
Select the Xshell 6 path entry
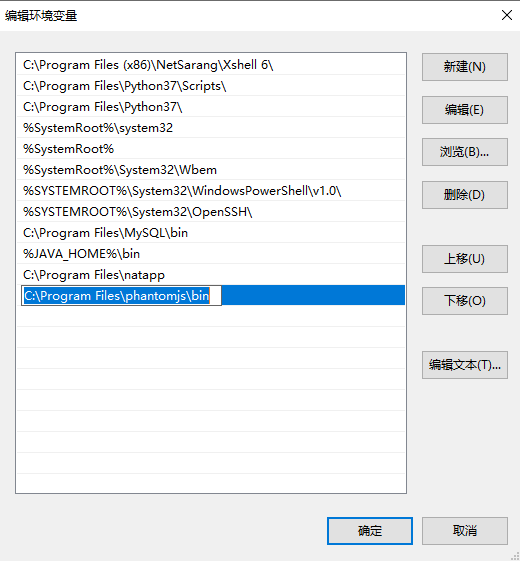(211, 65)
